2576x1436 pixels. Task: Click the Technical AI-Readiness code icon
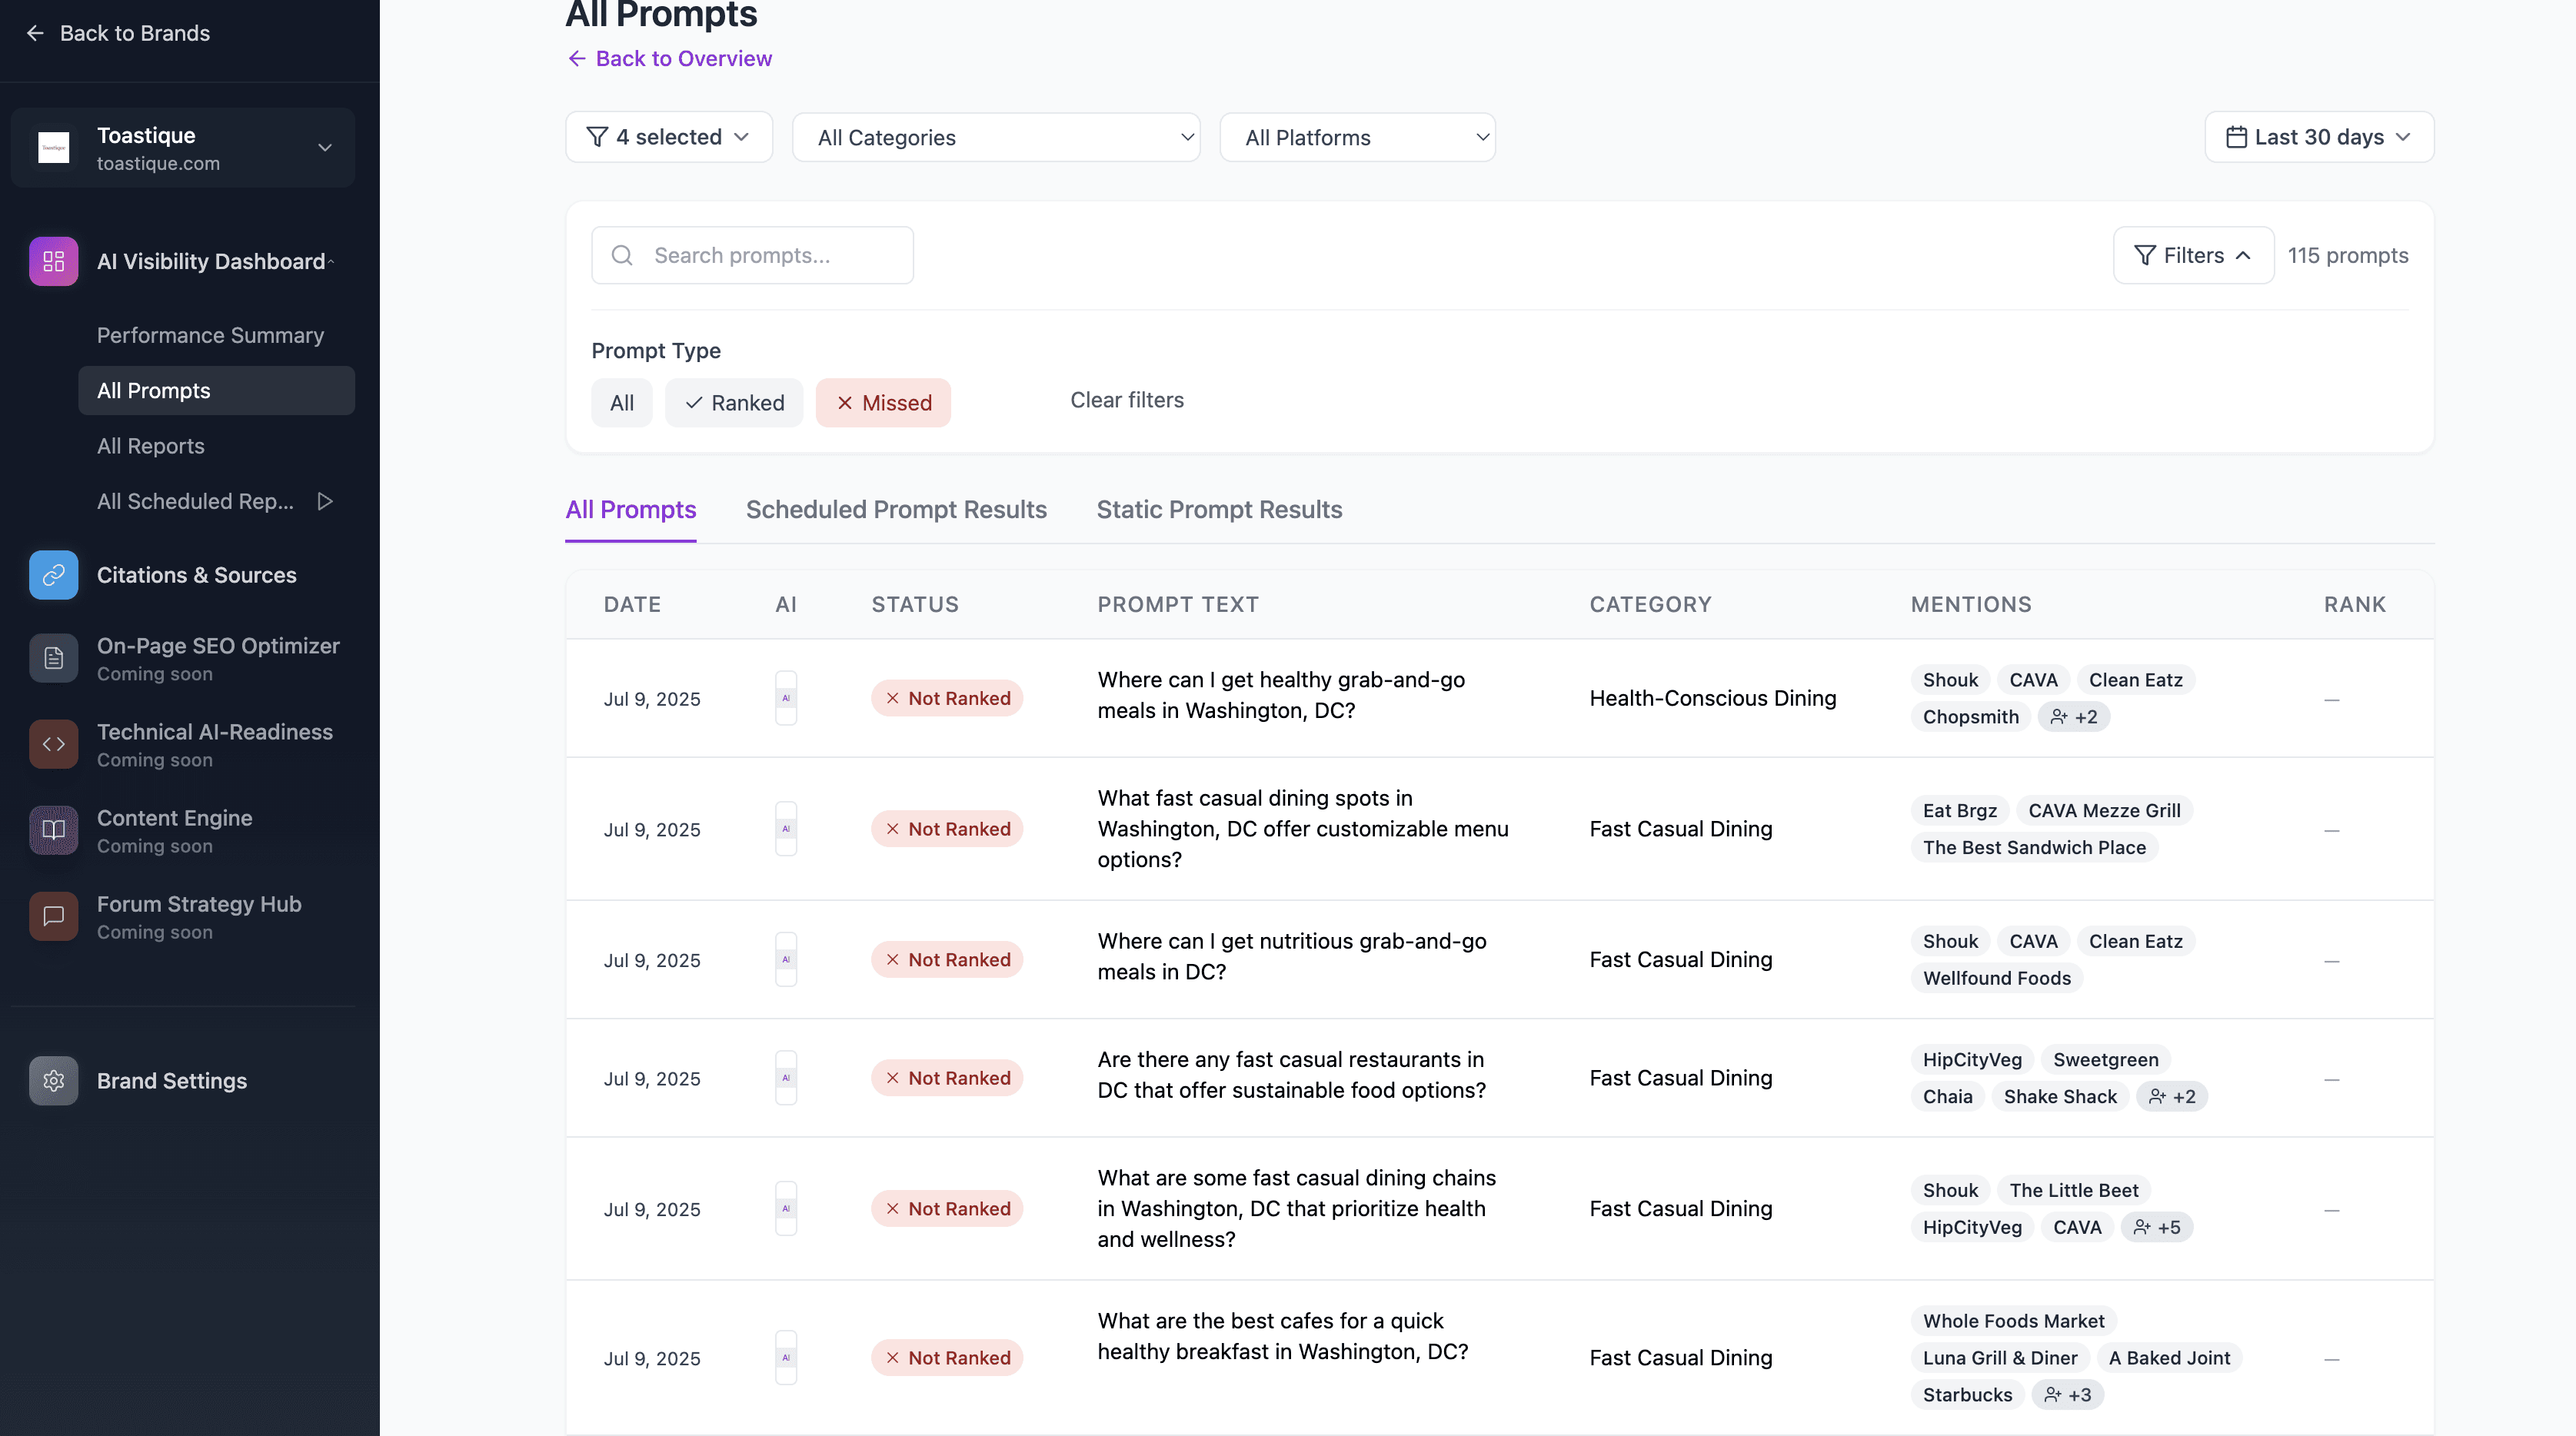53,745
